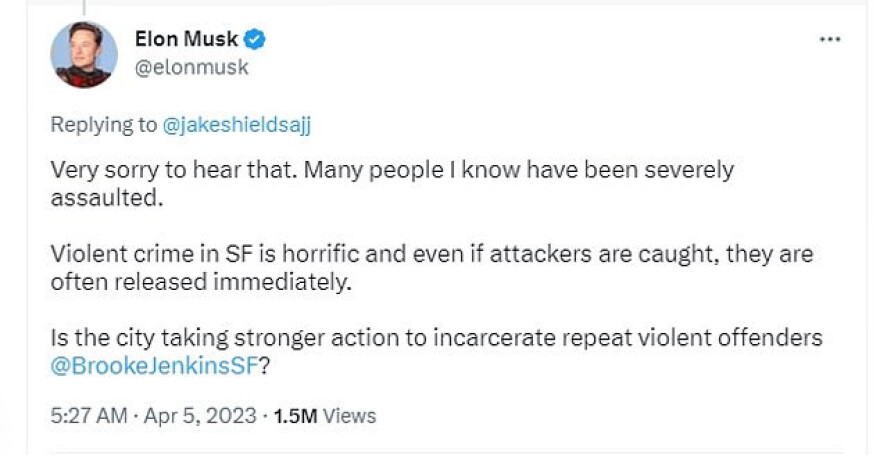The height and width of the screenshot is (455, 880).
Task: Click the 1.5M view count number
Action: 296,414
